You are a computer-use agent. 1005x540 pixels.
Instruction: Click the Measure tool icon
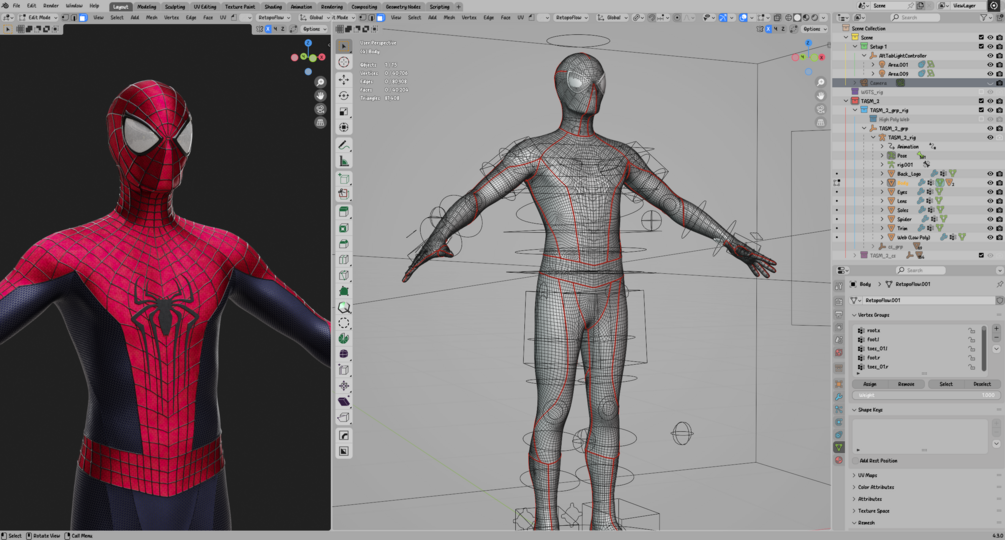point(344,160)
